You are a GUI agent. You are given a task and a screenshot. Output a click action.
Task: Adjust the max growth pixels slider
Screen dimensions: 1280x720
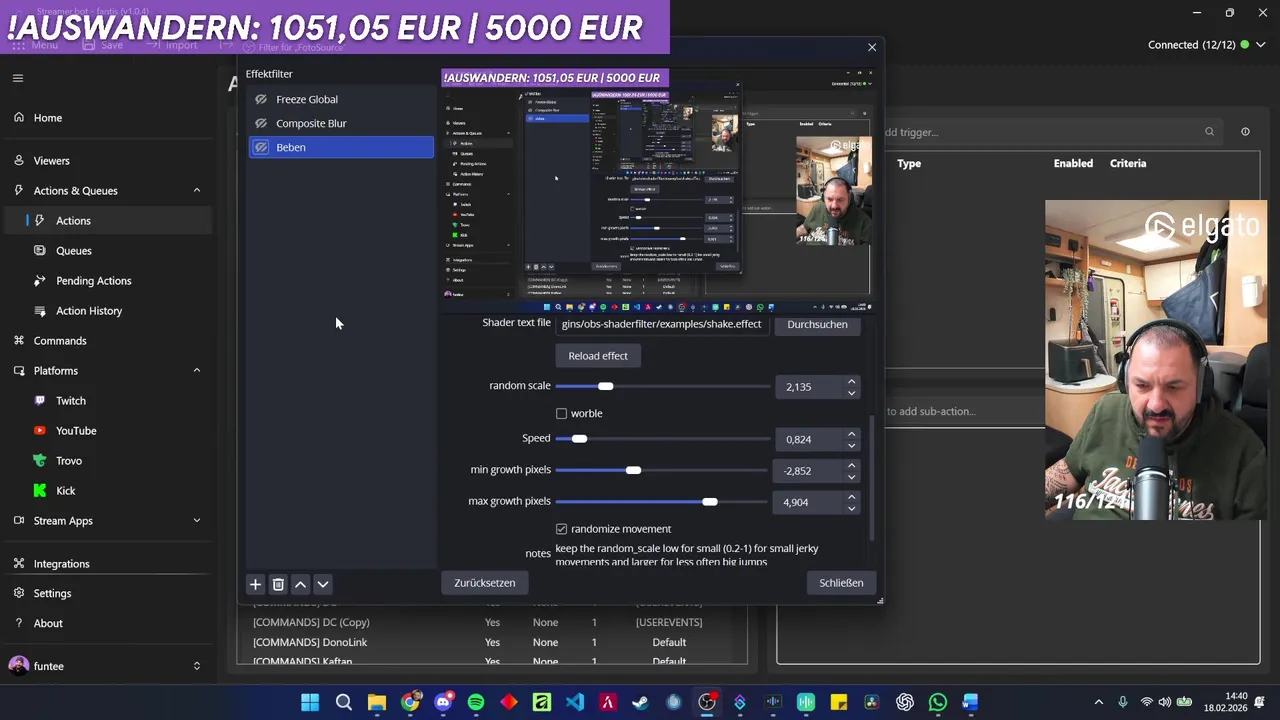pyautogui.click(x=661, y=501)
